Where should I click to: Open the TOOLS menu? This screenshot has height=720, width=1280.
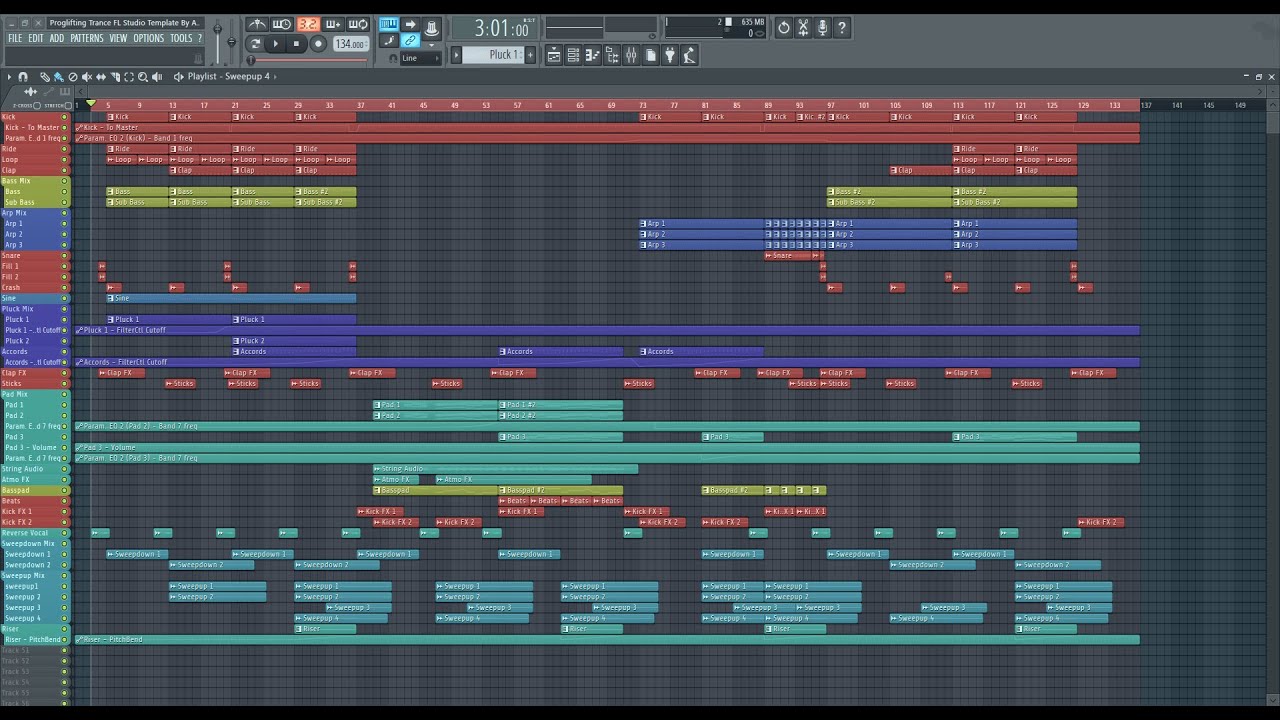click(181, 38)
